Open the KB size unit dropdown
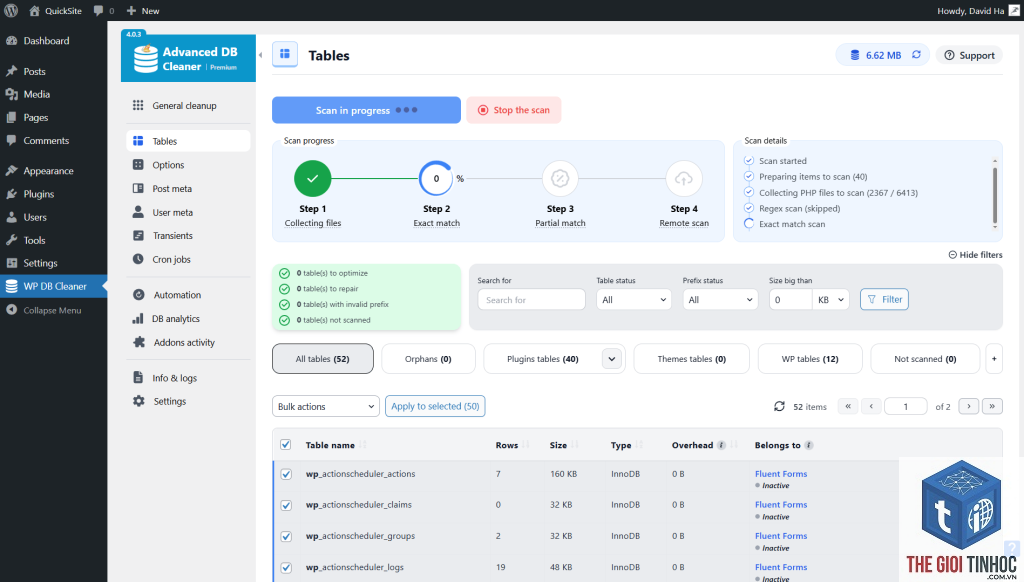 831,299
